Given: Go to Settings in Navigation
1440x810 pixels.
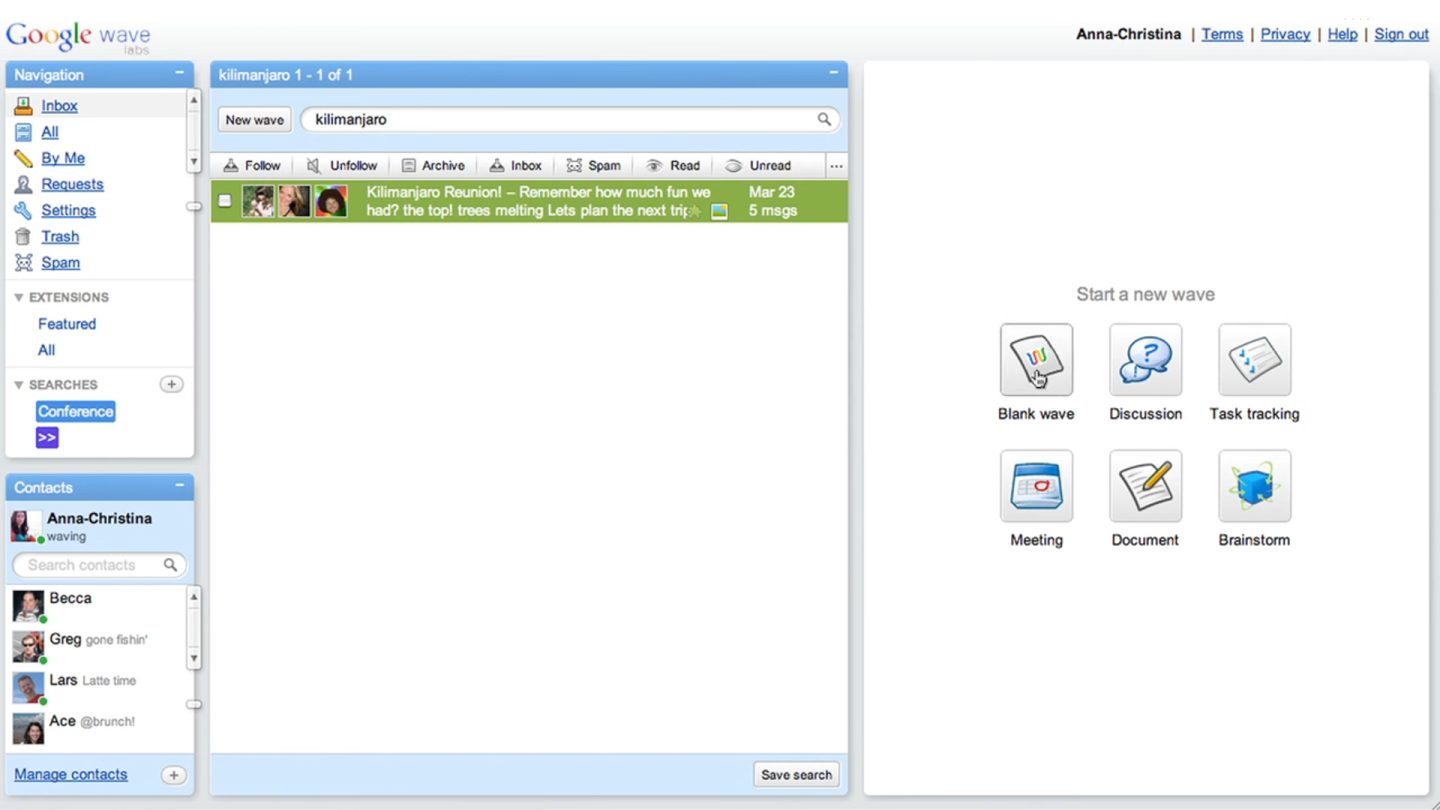Looking at the screenshot, I should click(x=68, y=211).
